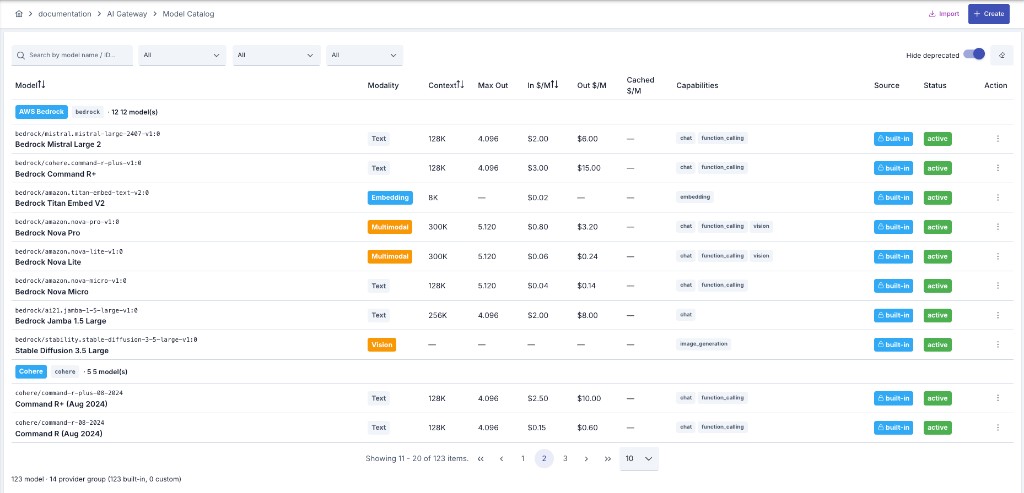Open the second All filter dropdown
Image resolution: width=1024 pixels, height=493 pixels.
[277, 56]
